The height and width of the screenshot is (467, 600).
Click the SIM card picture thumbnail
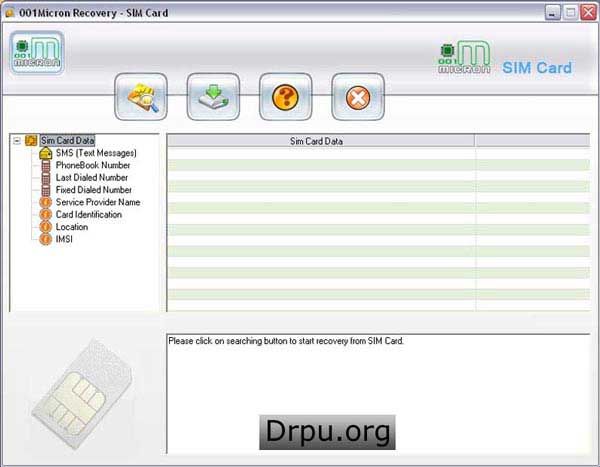pos(82,394)
